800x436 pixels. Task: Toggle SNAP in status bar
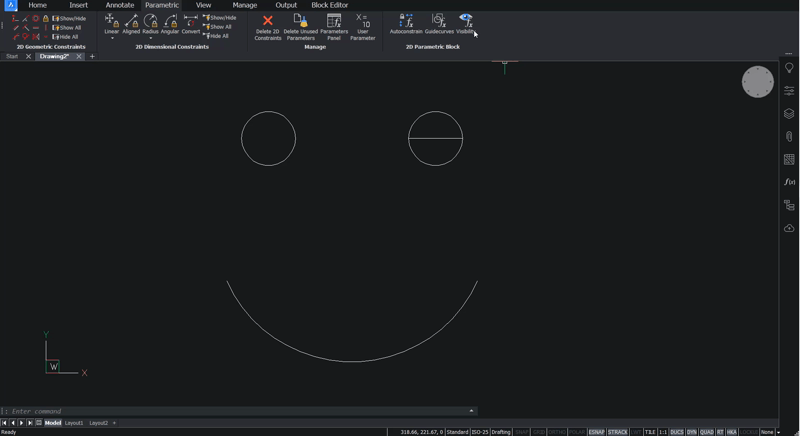(x=522, y=432)
